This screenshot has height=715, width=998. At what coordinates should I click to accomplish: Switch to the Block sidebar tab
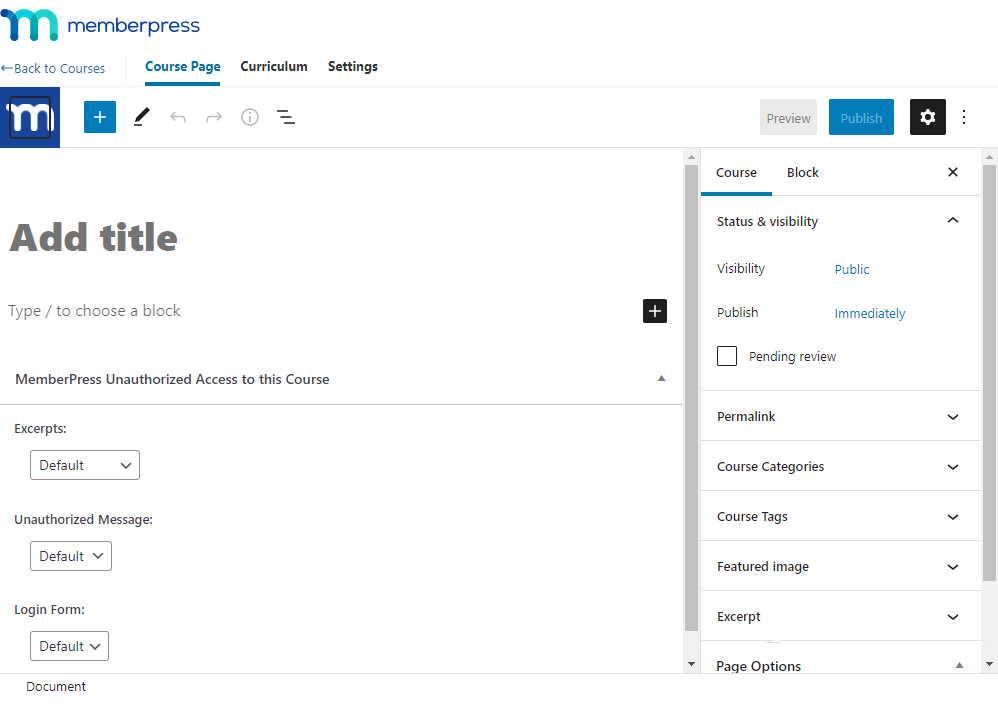point(802,172)
